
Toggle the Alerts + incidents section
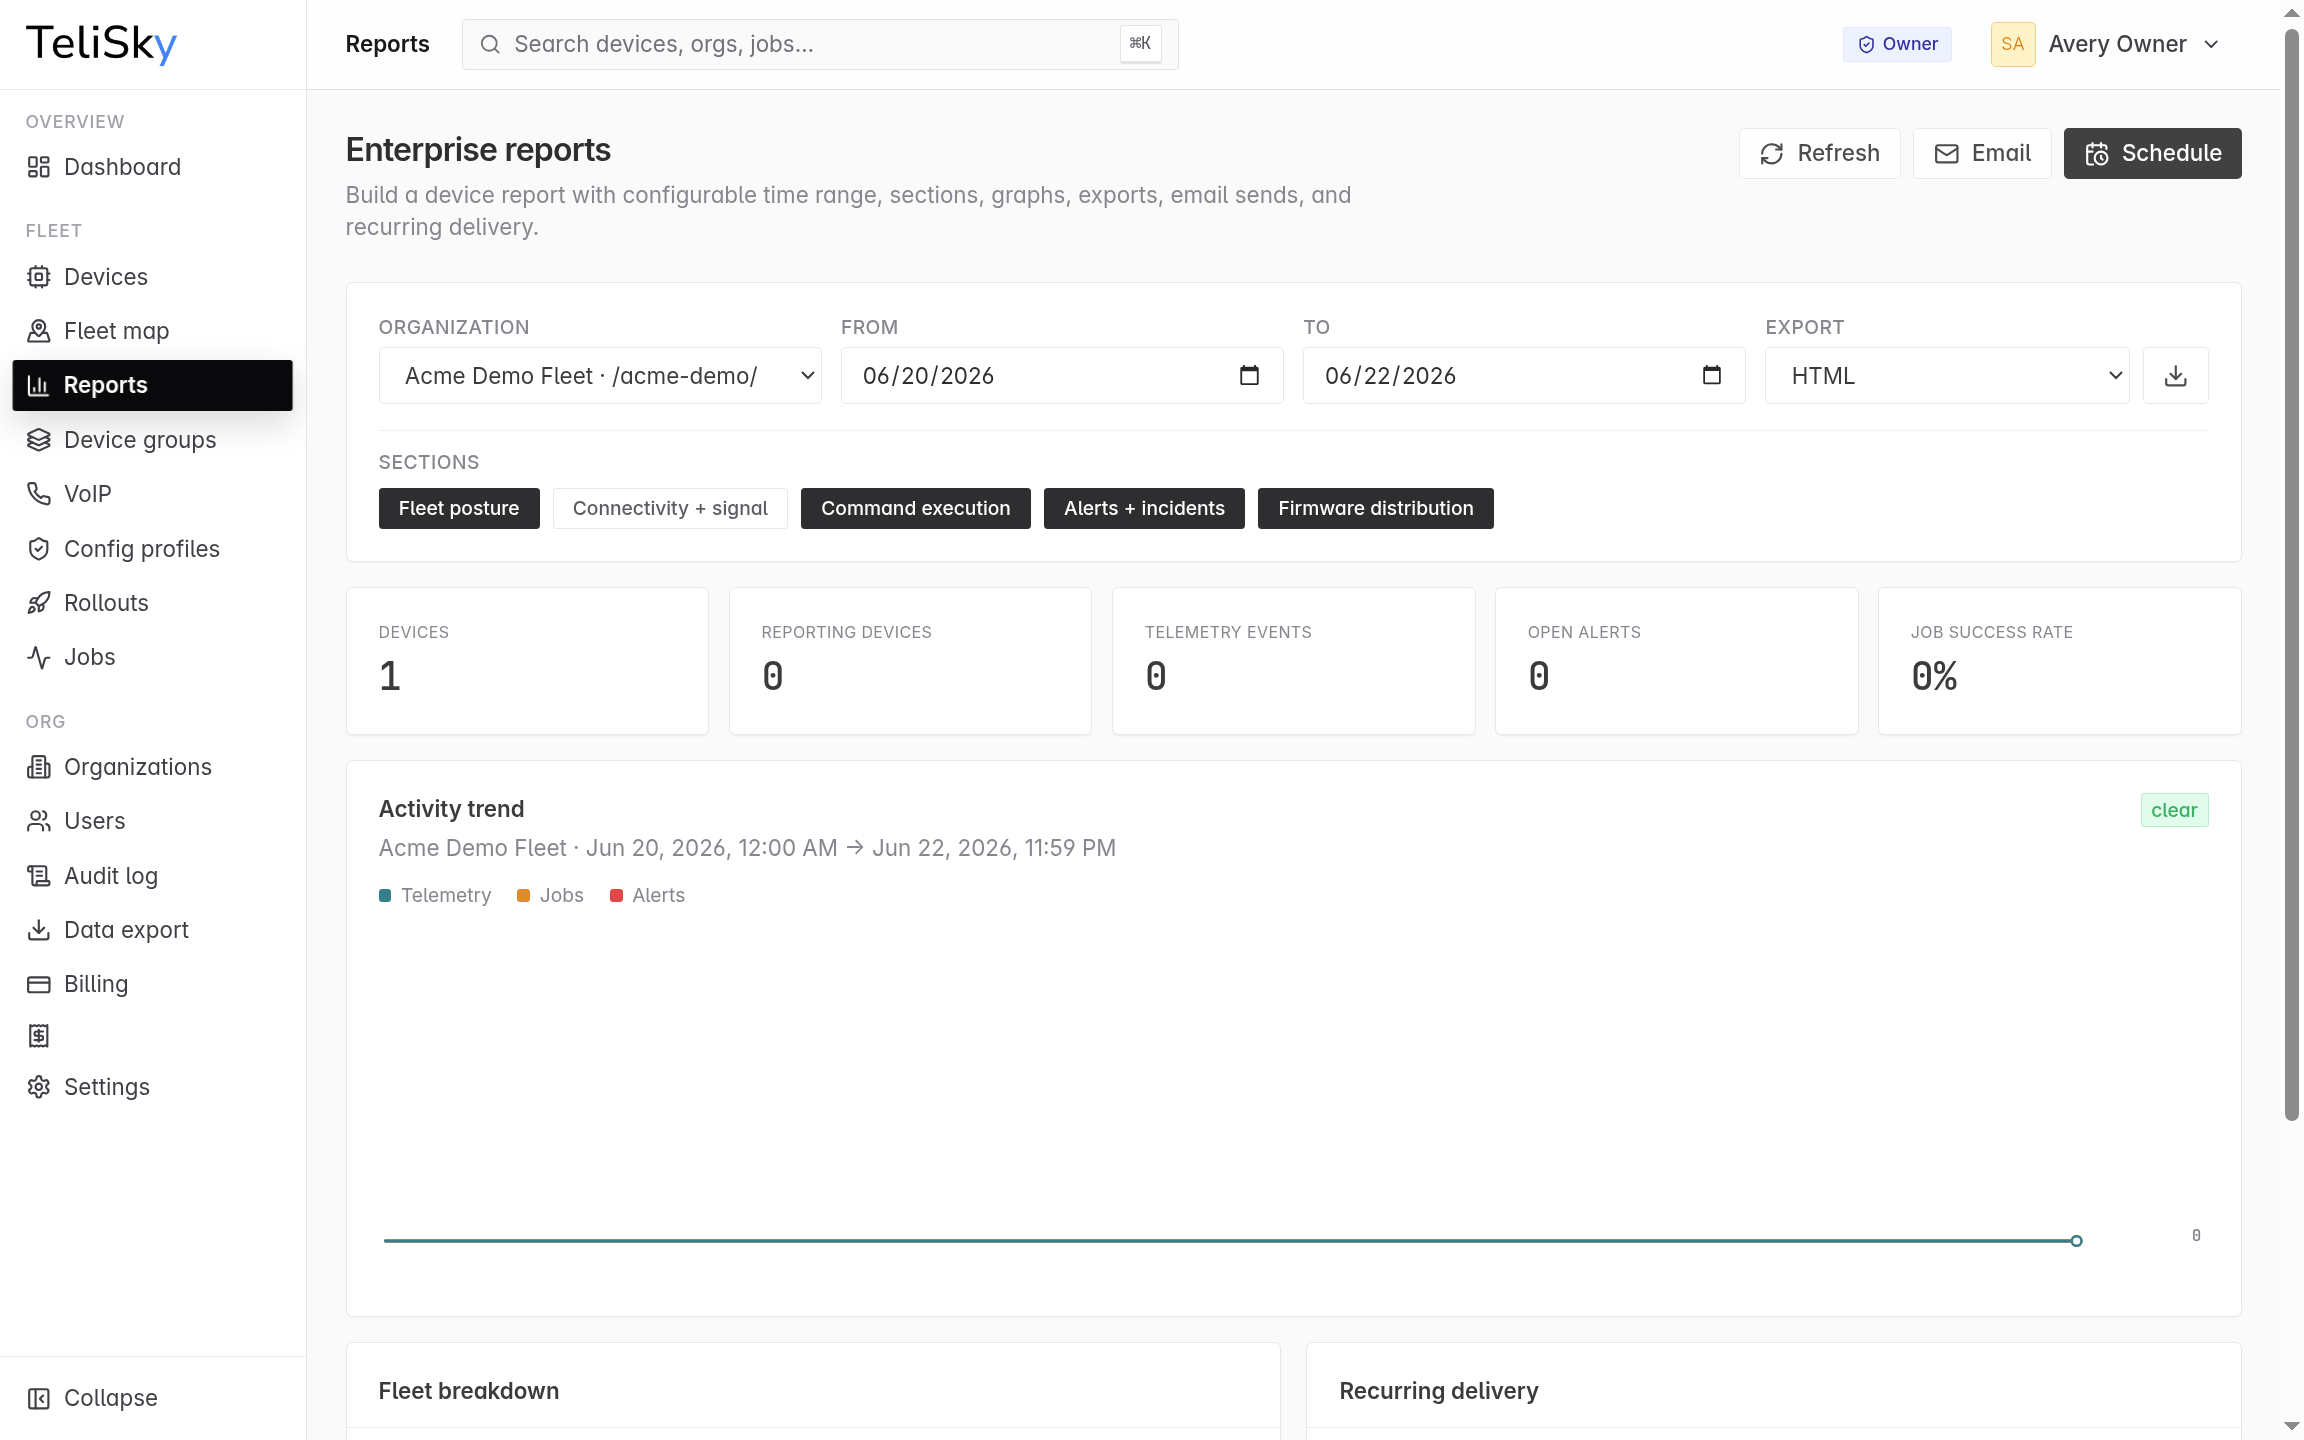1144,508
